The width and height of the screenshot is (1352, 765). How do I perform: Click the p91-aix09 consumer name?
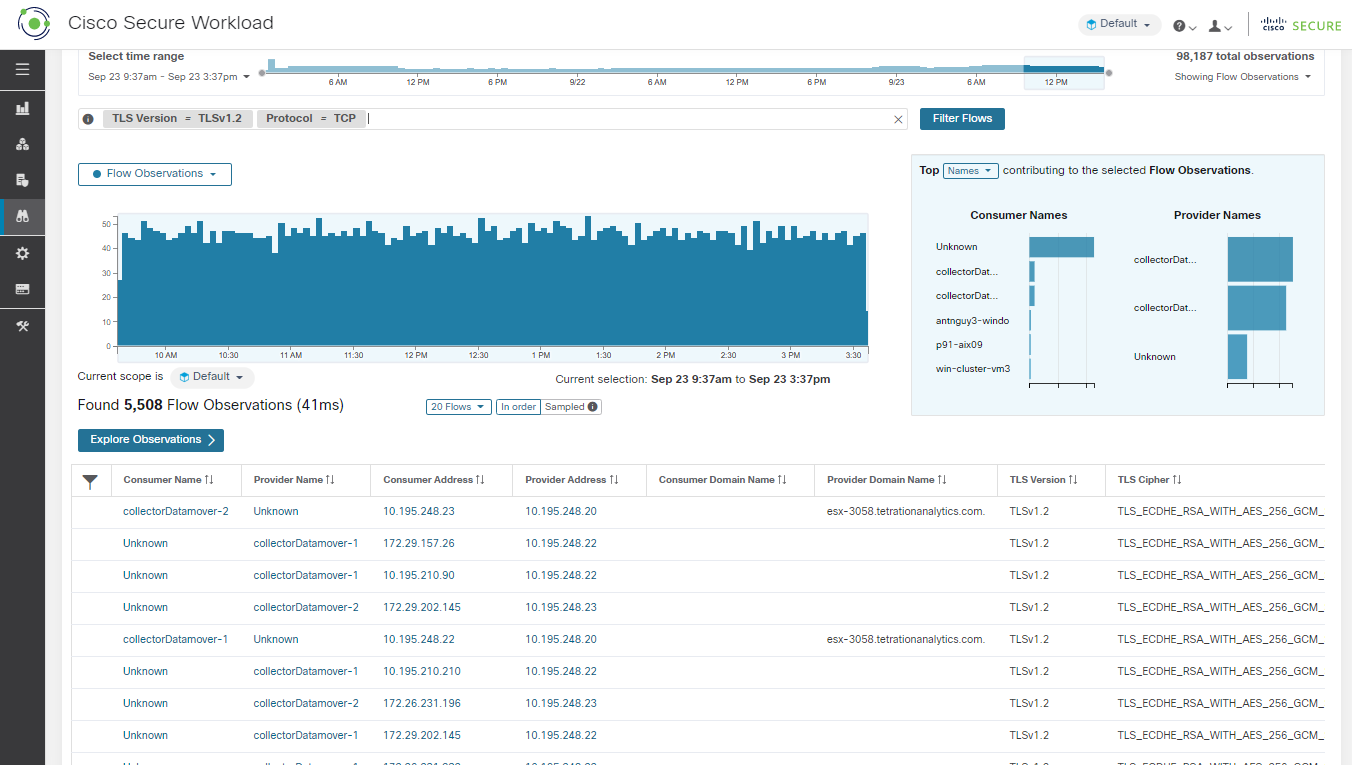(x=958, y=344)
